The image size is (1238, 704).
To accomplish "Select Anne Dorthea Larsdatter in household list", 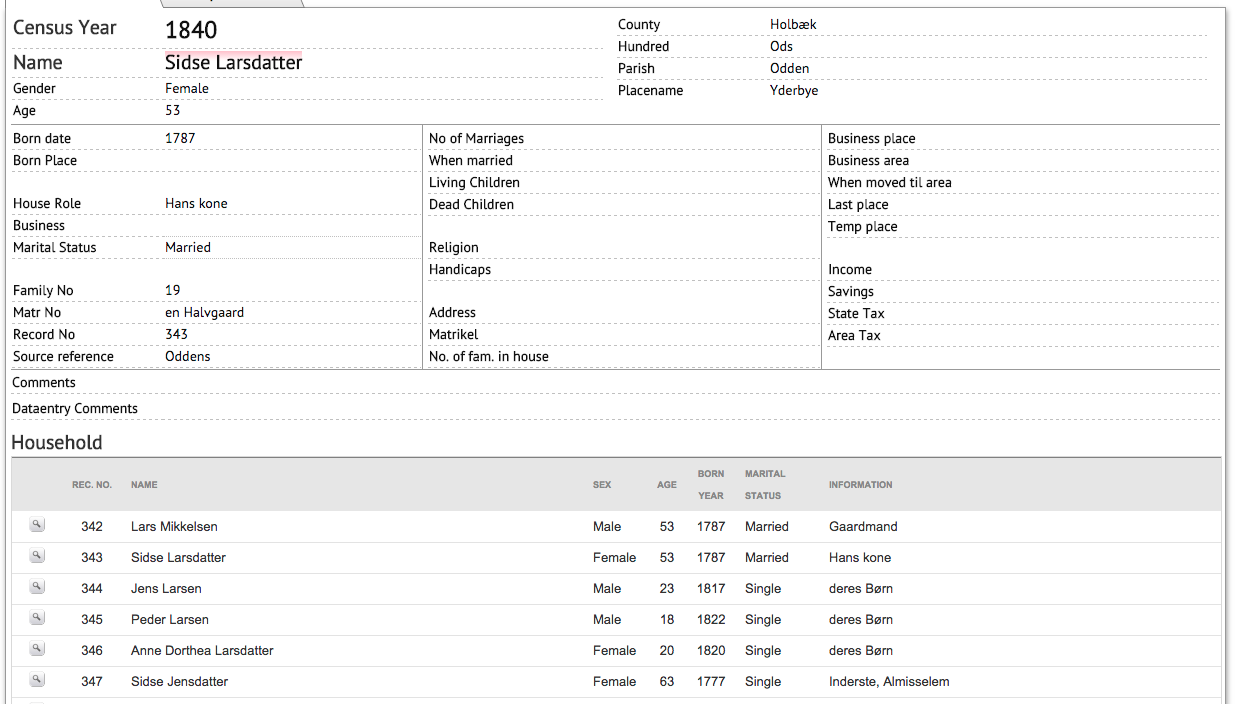I will [x=202, y=650].
